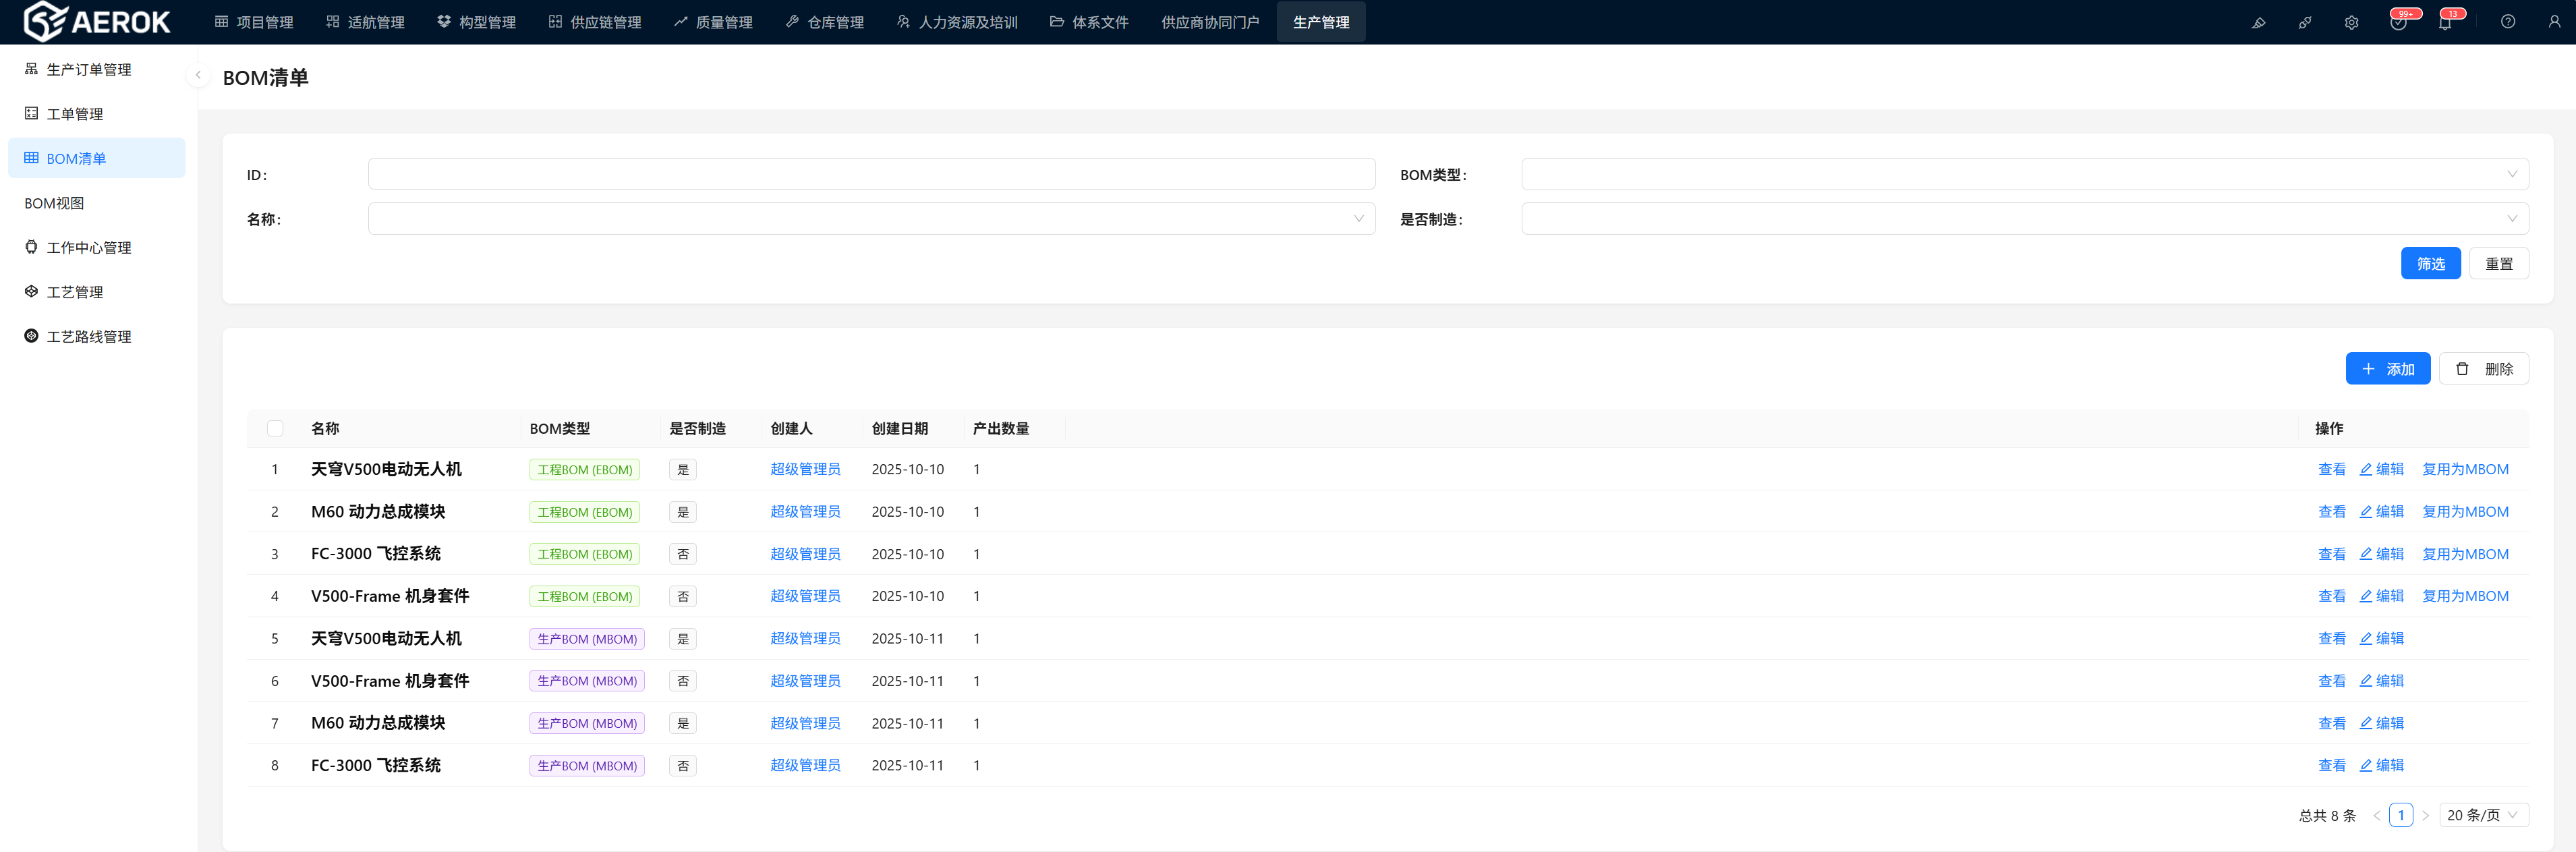Open the settings gear icon
The height and width of the screenshot is (852, 2576).
(x=2351, y=22)
